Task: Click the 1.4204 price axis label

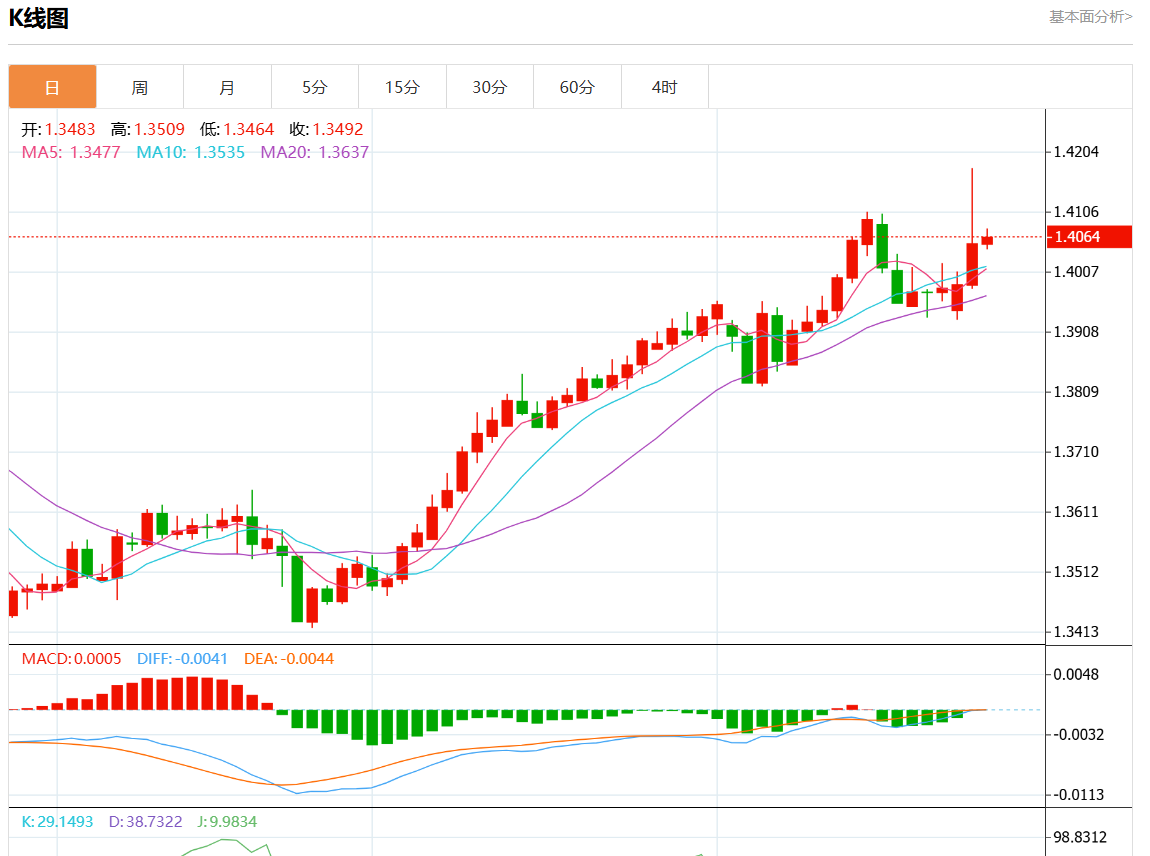Action: point(1076,152)
